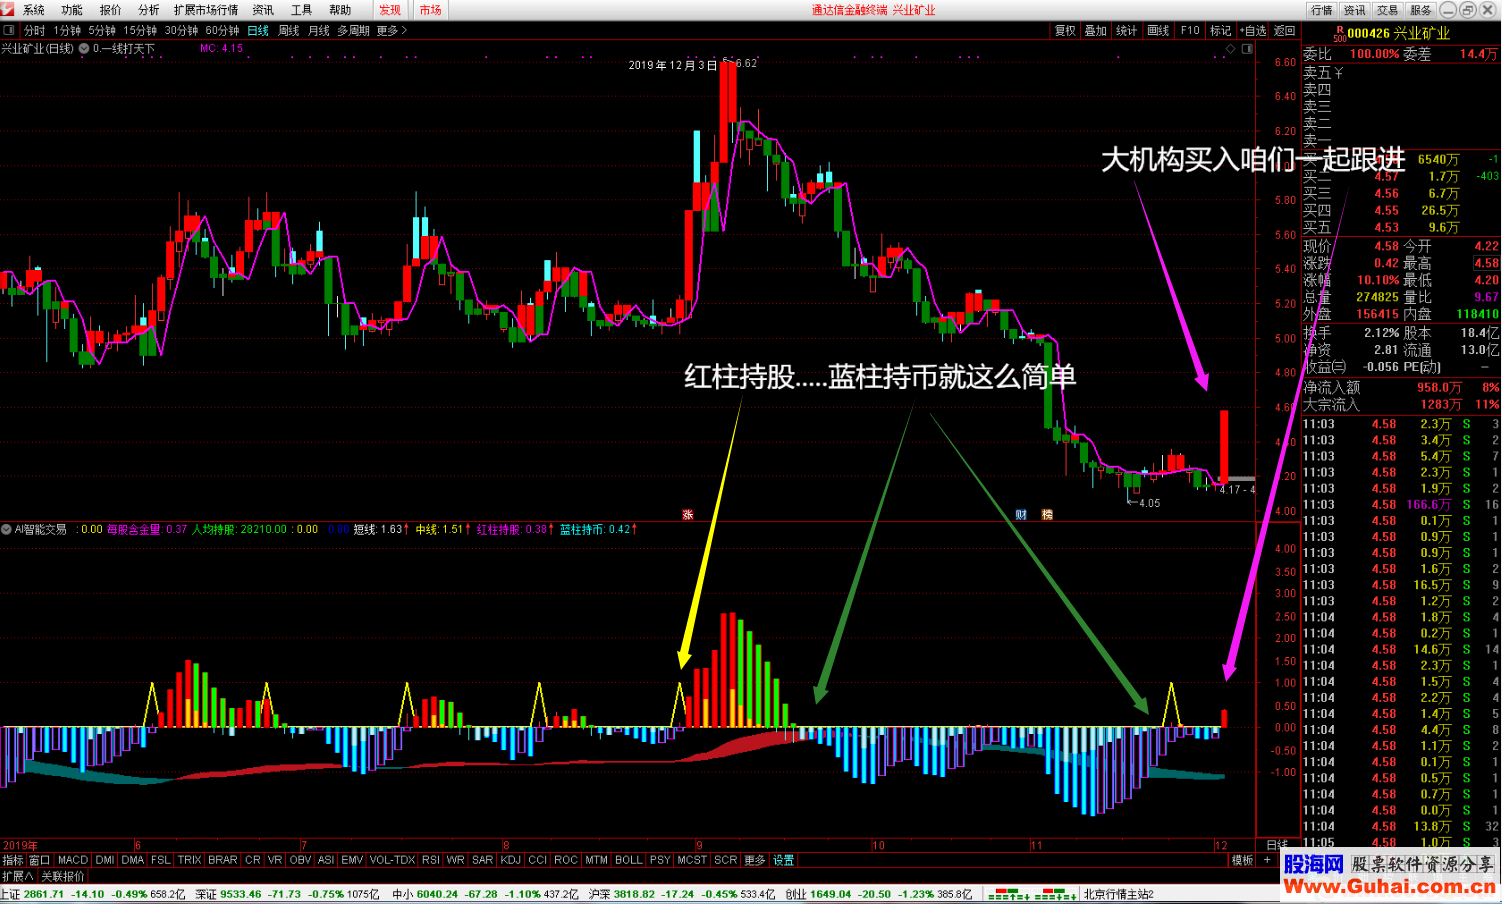Click the second market breadth icon in status bar
The height and width of the screenshot is (904, 1502).
tap(1055, 894)
